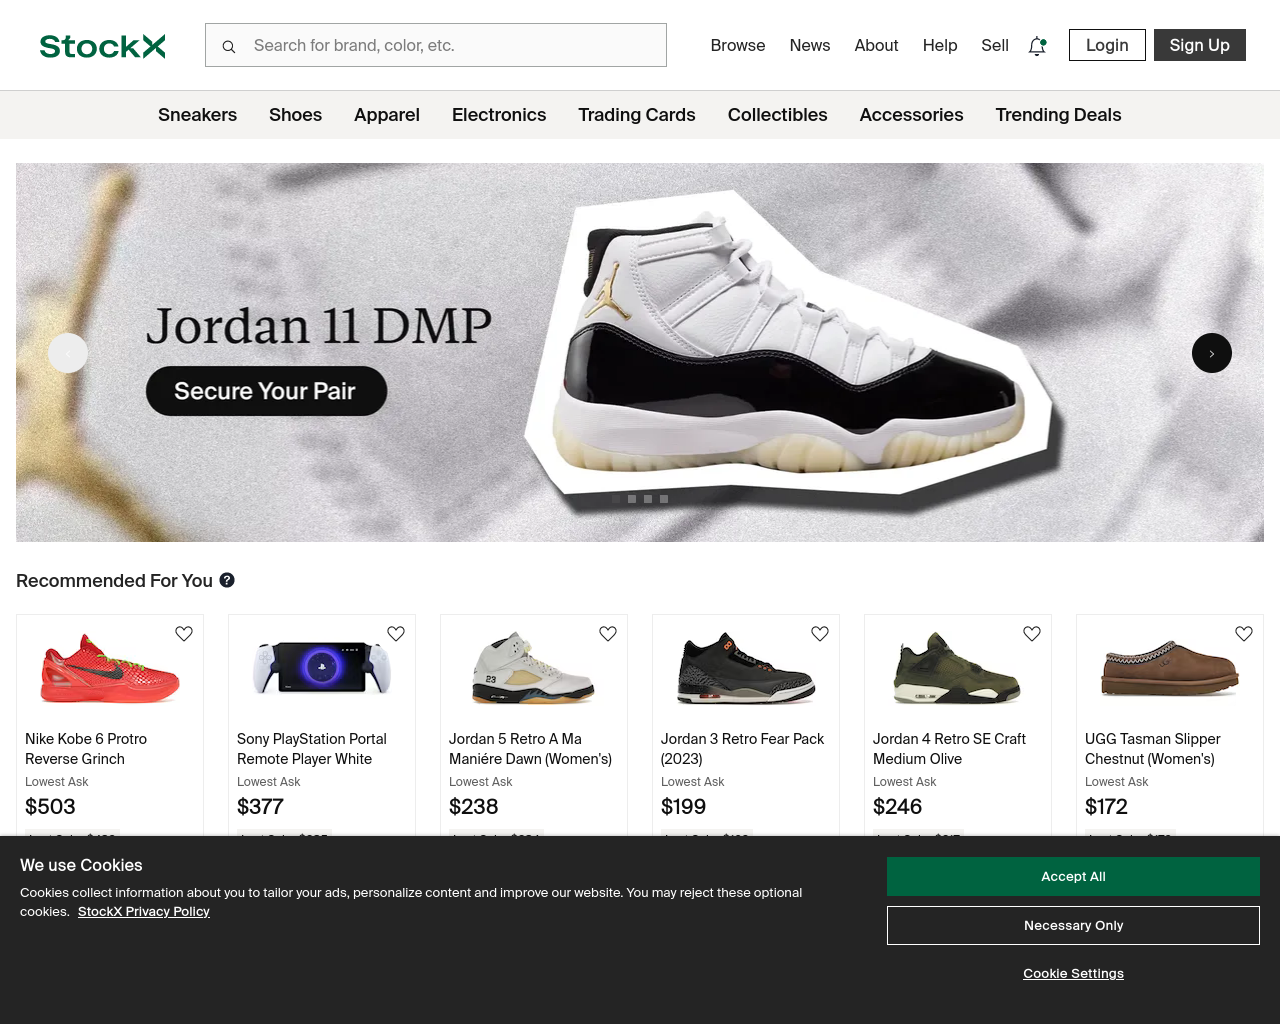Screen dimensions: 1280x1024
Task: Show Recommended For You help icon
Action: pos(227,580)
